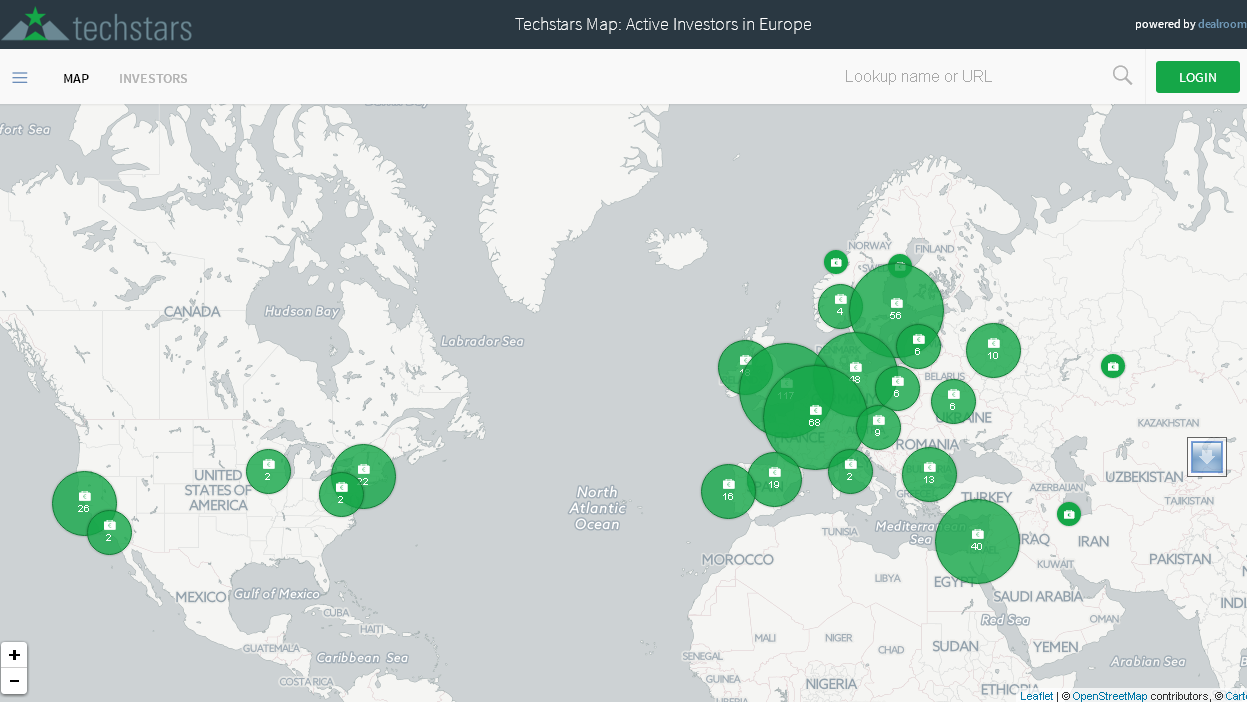Open the dealroom link in the header

1222,24
